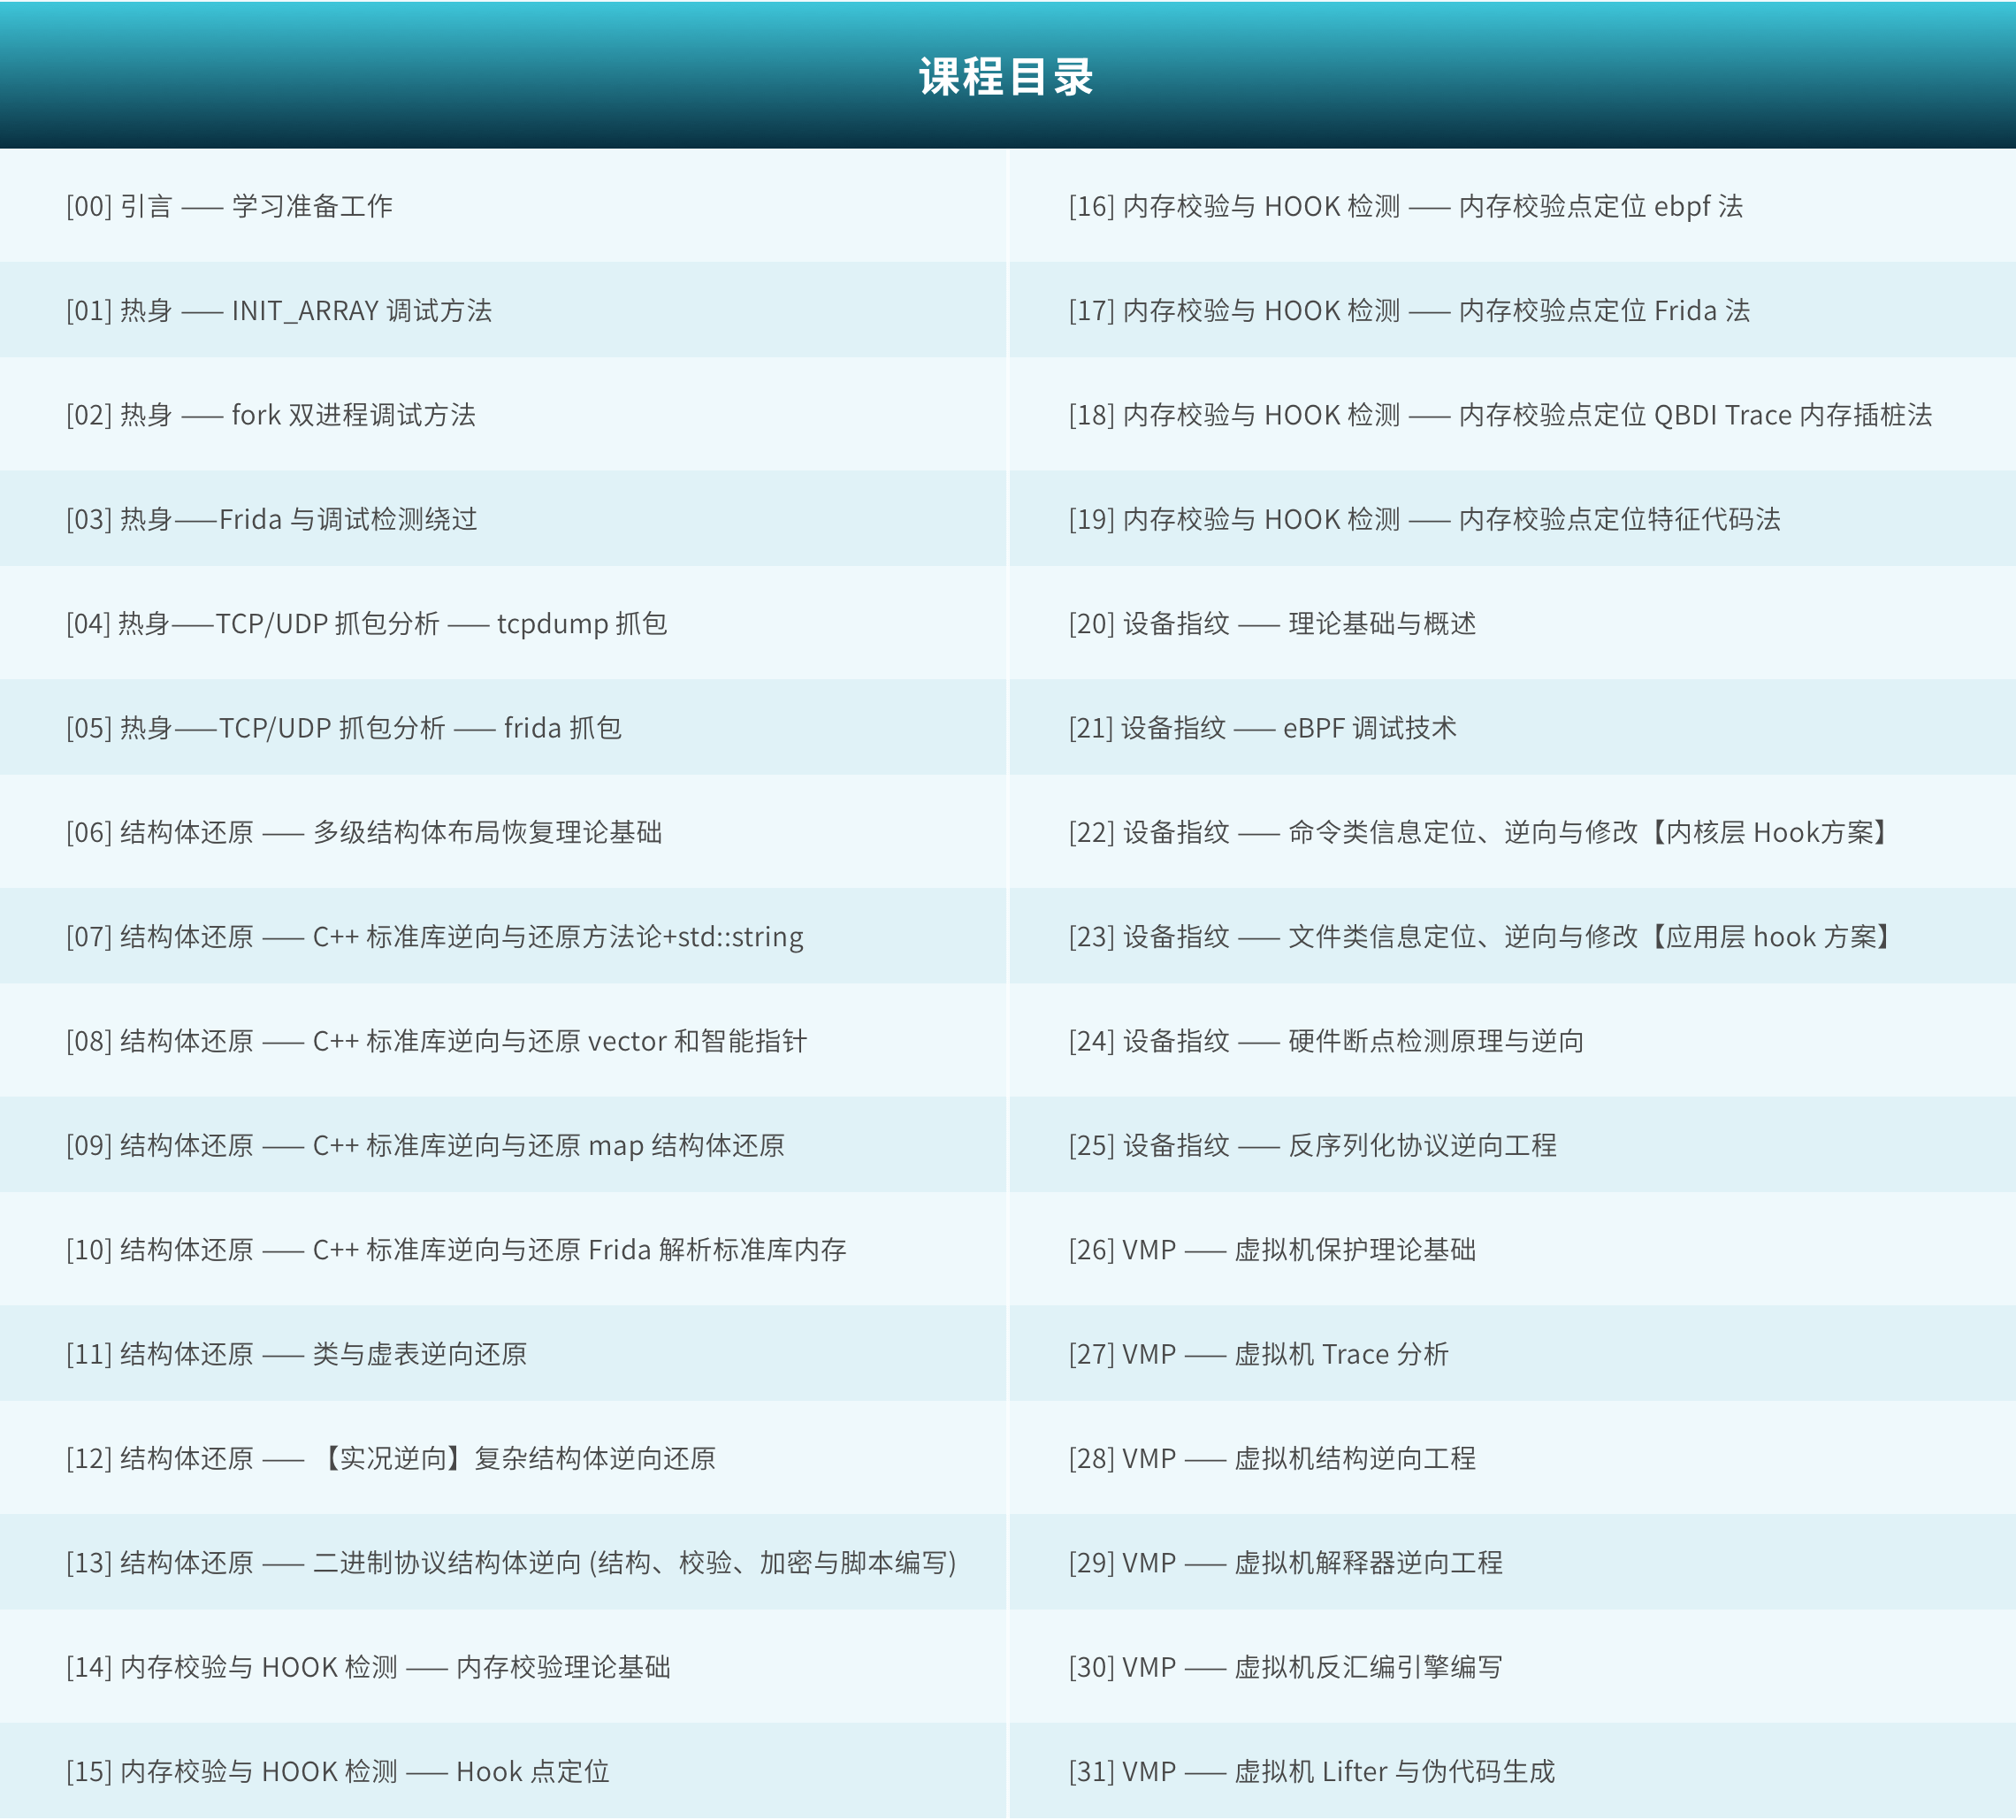Open lesson [24] 硬件断点检测原理与逆向
The width and height of the screenshot is (2016, 1820).
(1326, 1042)
